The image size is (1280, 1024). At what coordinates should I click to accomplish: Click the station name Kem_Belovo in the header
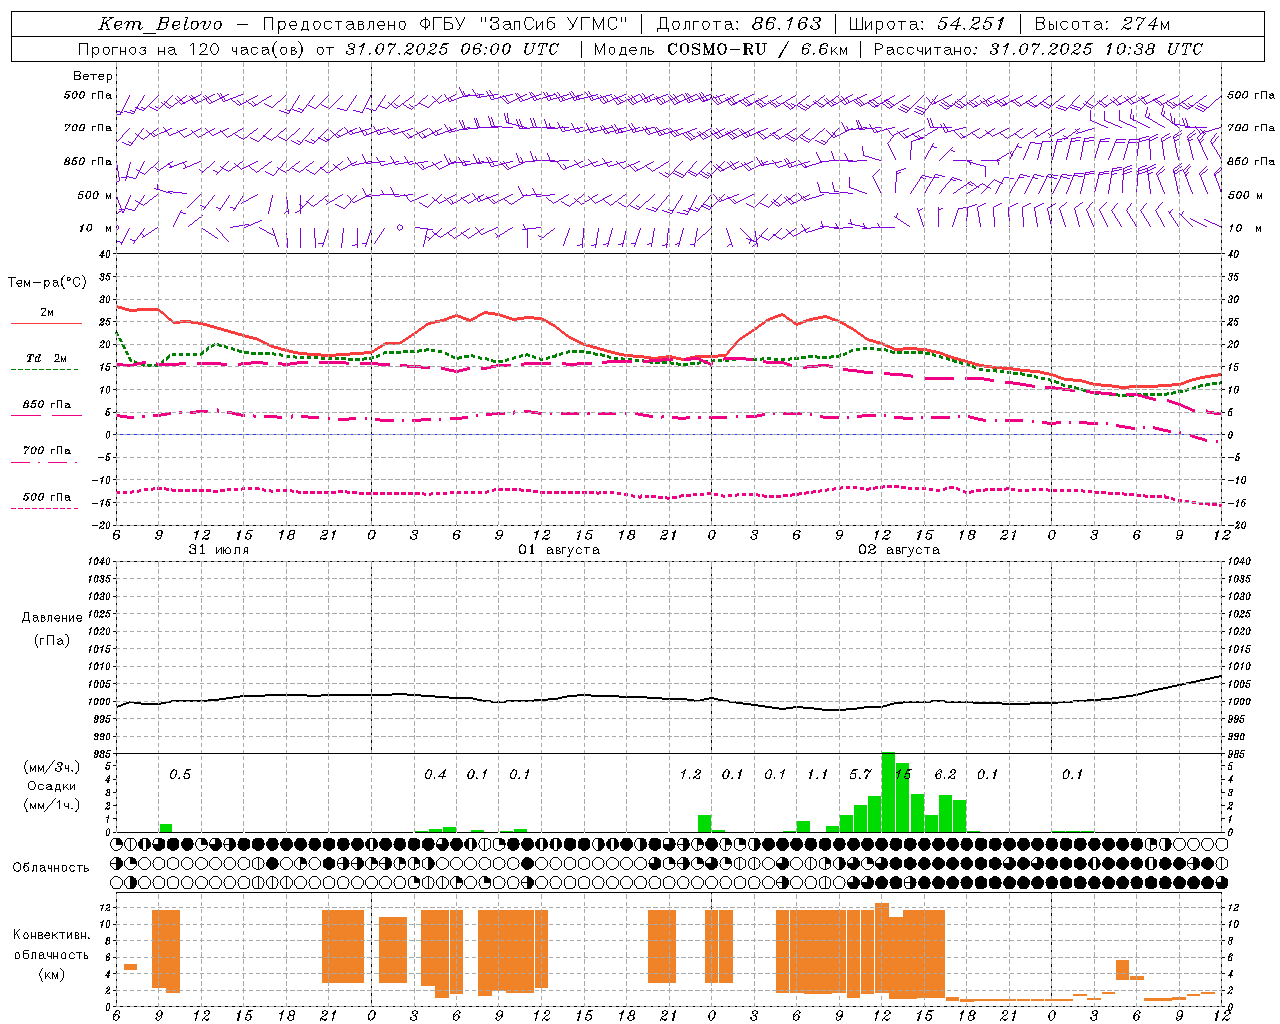pos(161,24)
